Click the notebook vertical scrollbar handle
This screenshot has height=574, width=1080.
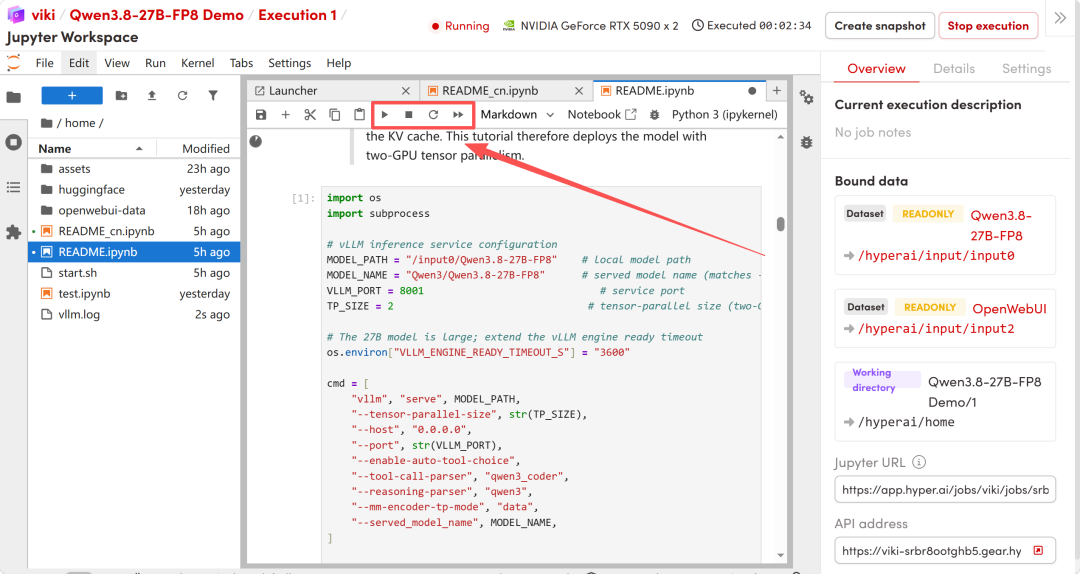[x=780, y=224]
